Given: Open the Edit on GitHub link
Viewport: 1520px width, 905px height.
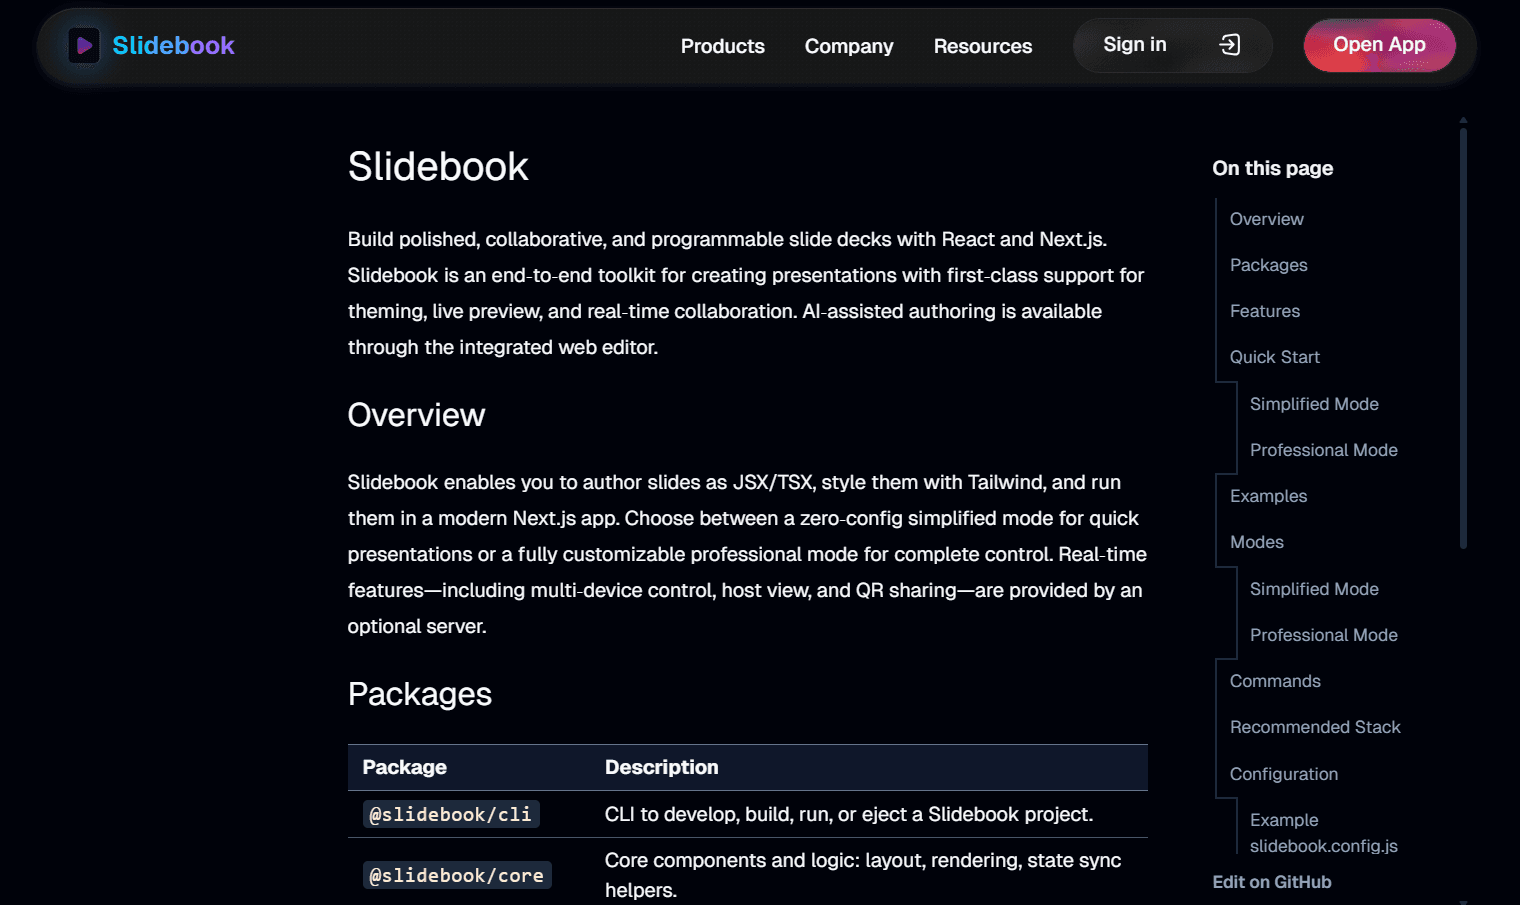Looking at the screenshot, I should click(x=1271, y=882).
